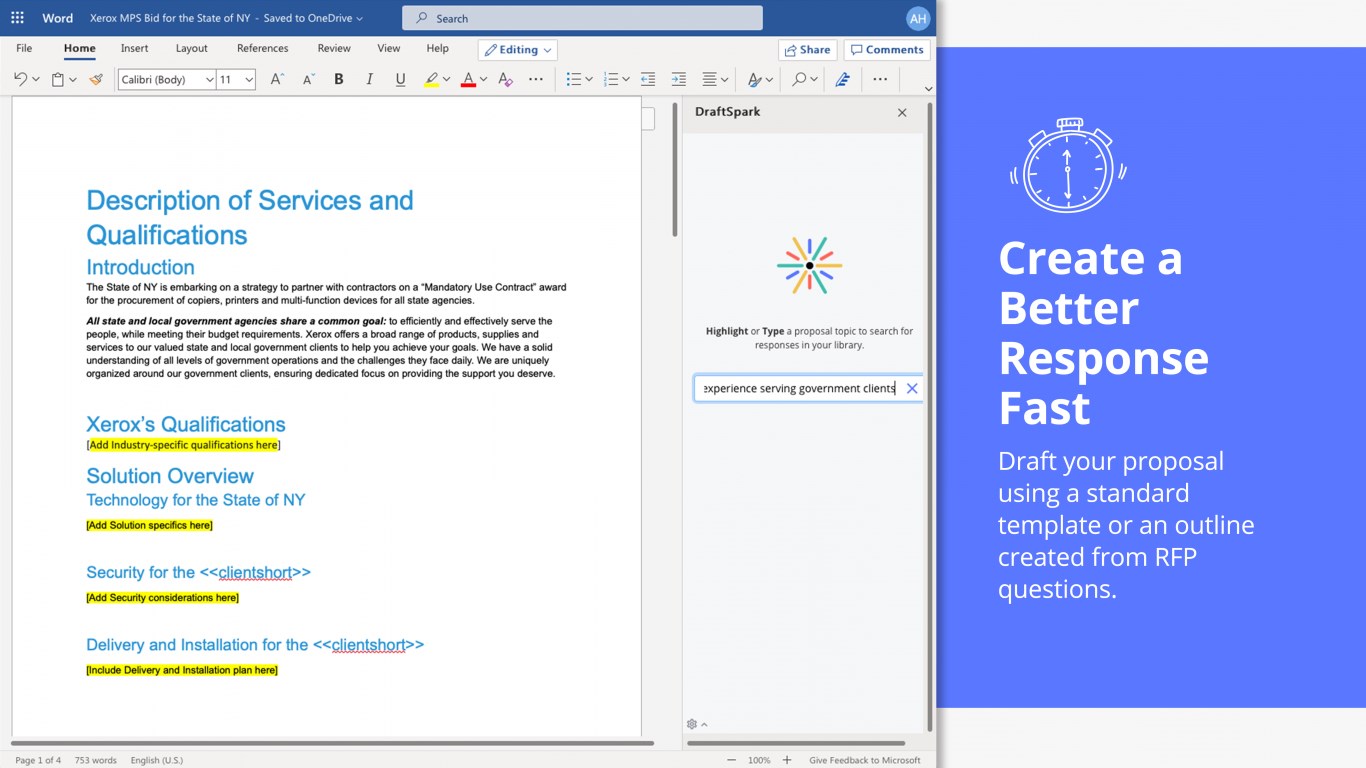
Task: Open the Review tab
Action: 334,48
